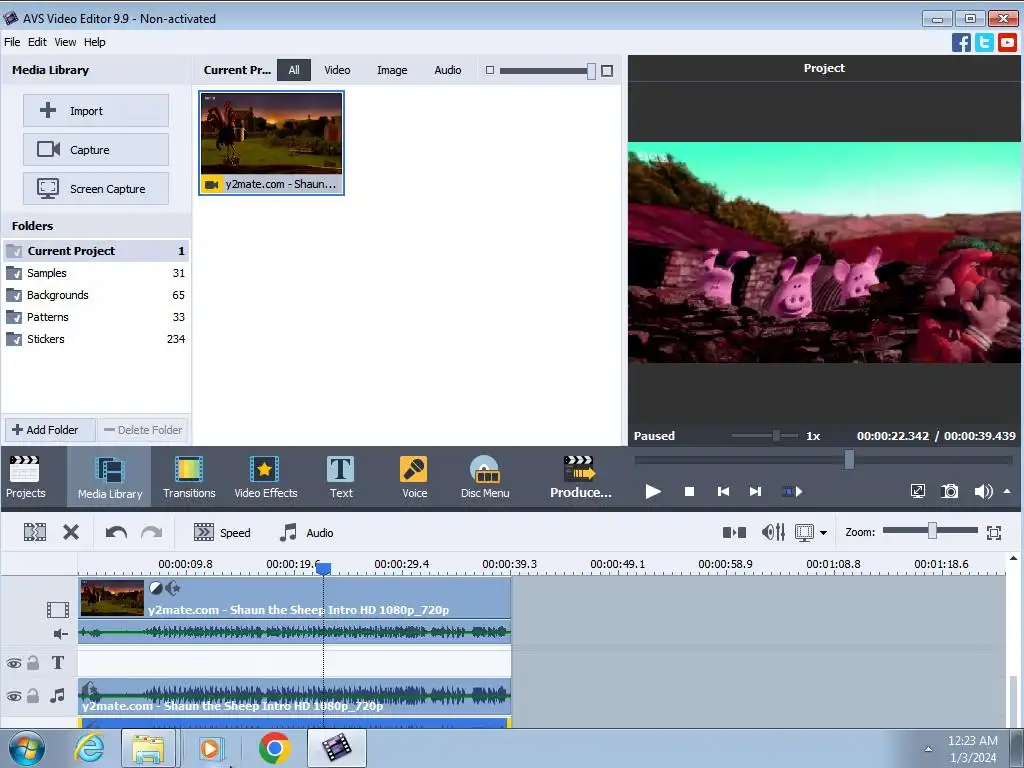
Task: Toggle audio track visibility eye
Action: 14,696
